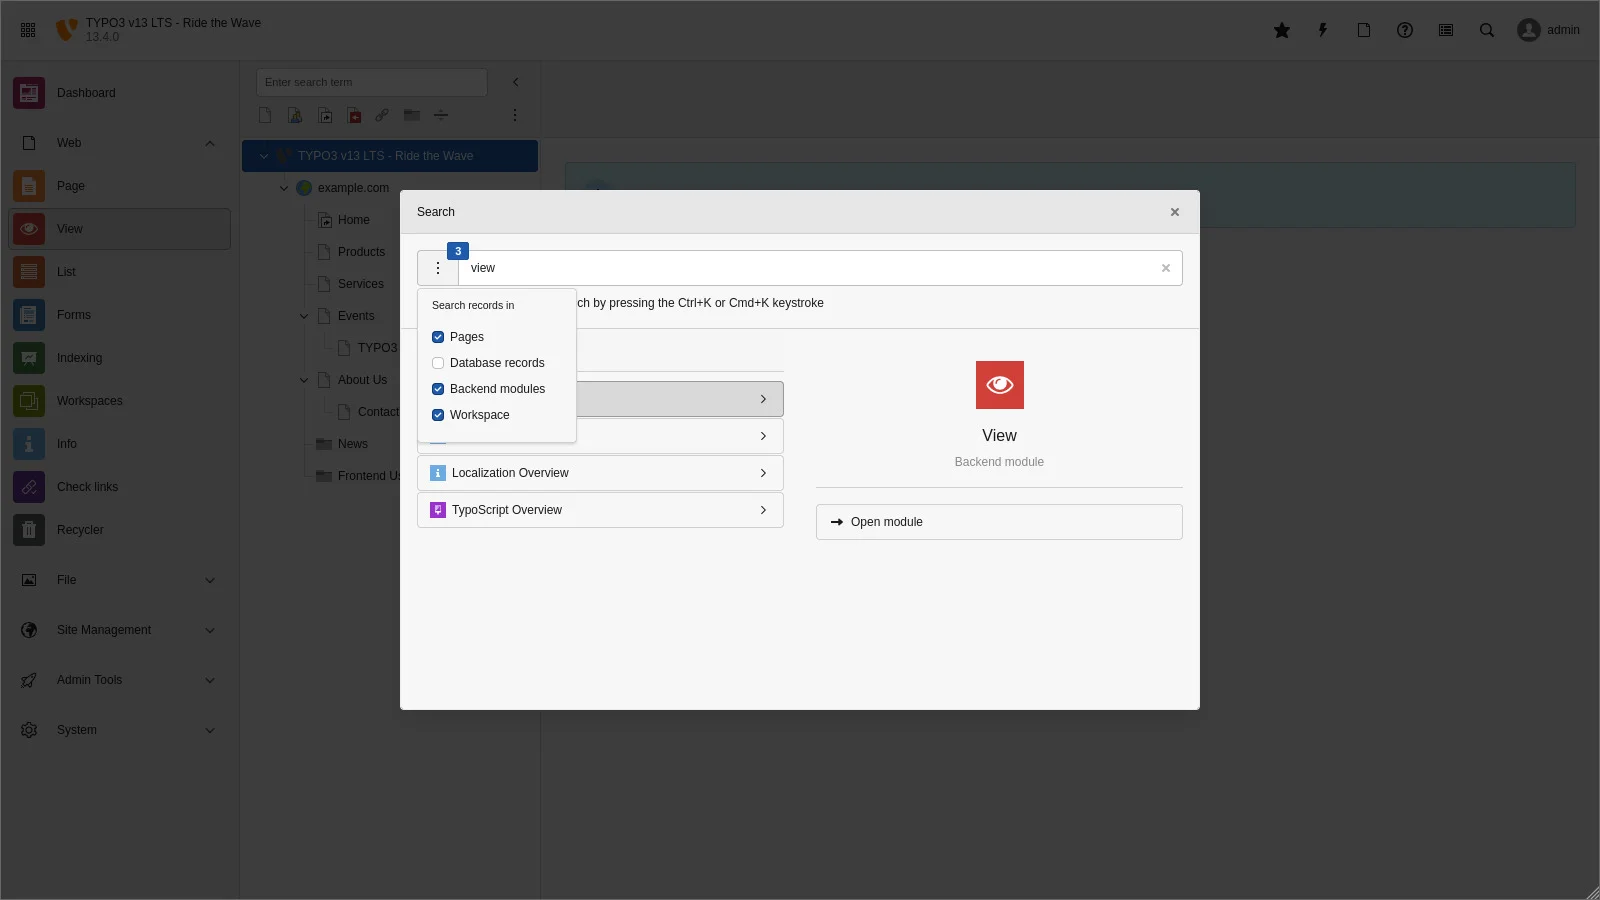Open the Recycler module in the sidebar
The image size is (1600, 900).
(x=81, y=529)
